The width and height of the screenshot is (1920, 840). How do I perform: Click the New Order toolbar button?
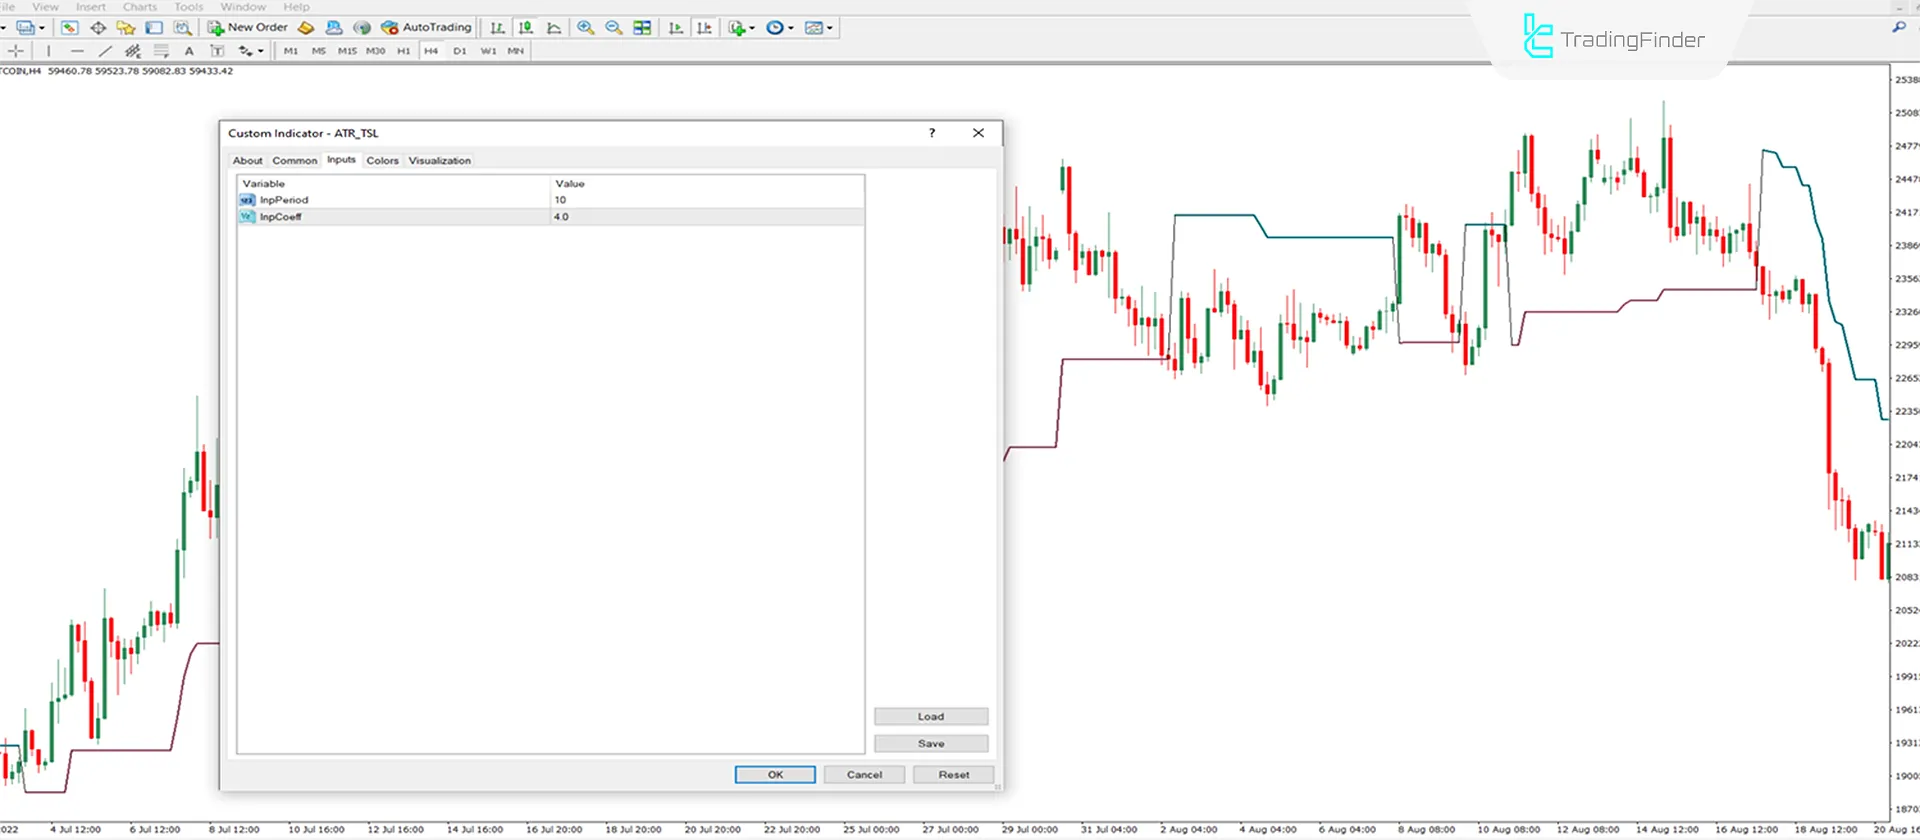(x=248, y=28)
